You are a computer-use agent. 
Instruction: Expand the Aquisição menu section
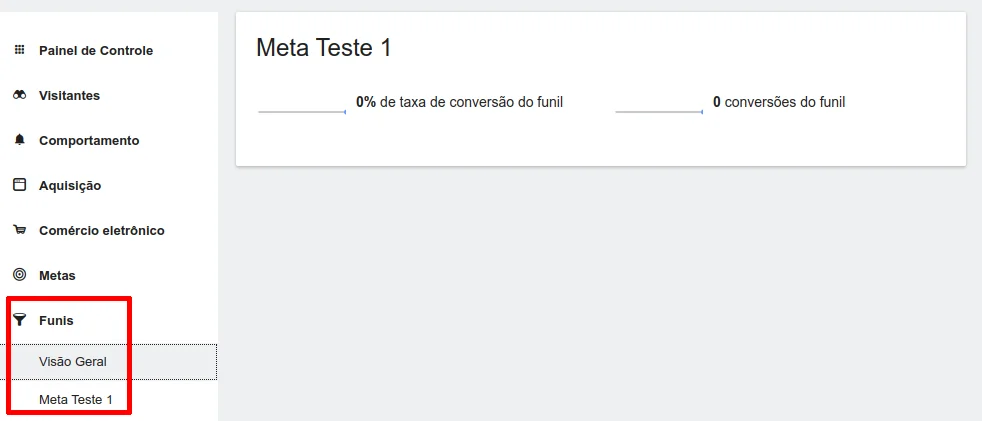70,185
